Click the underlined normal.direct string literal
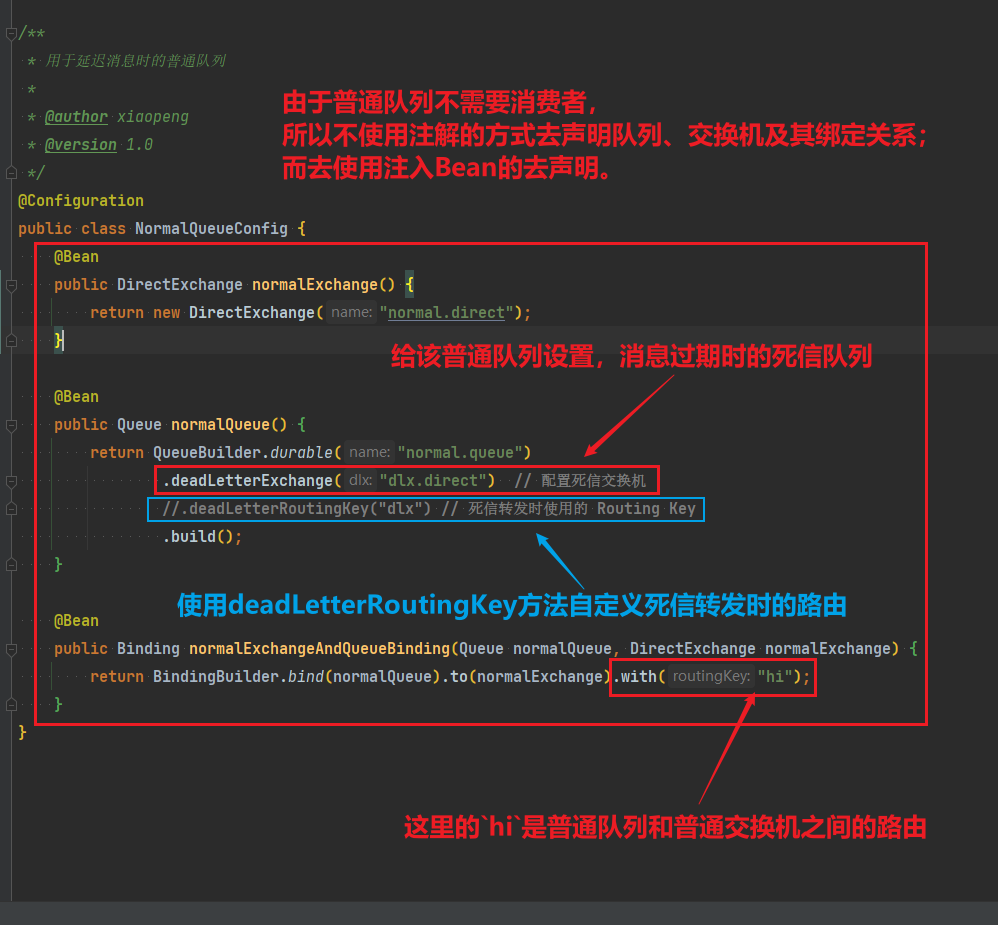 click(x=447, y=312)
